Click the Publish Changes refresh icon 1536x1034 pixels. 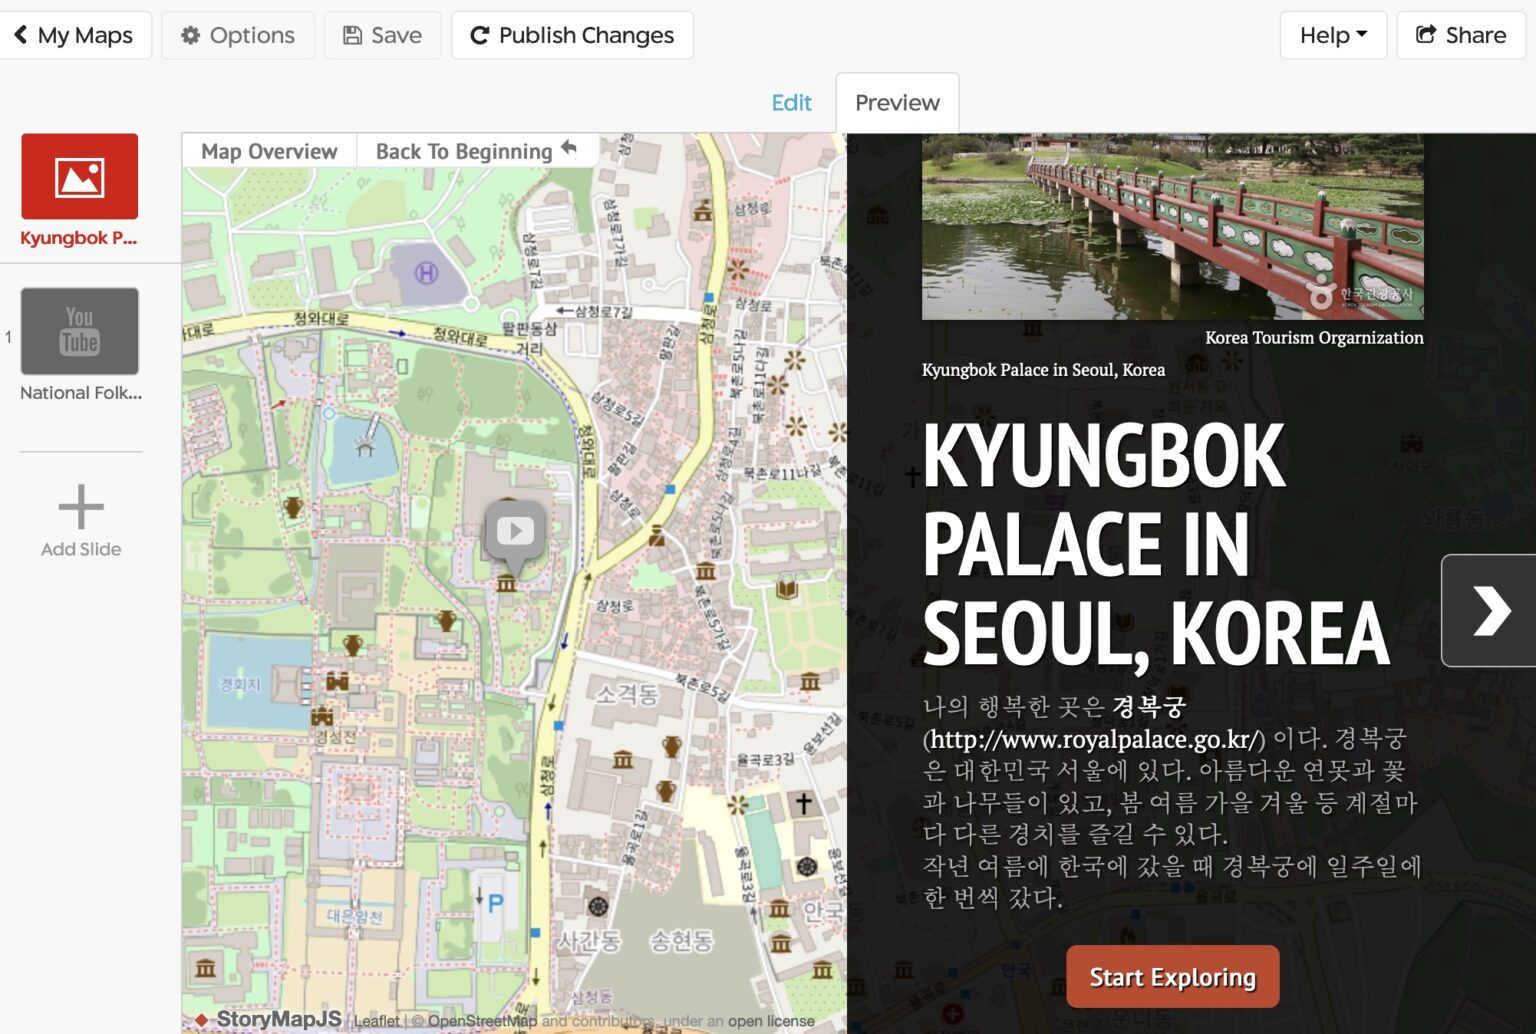[x=482, y=35]
